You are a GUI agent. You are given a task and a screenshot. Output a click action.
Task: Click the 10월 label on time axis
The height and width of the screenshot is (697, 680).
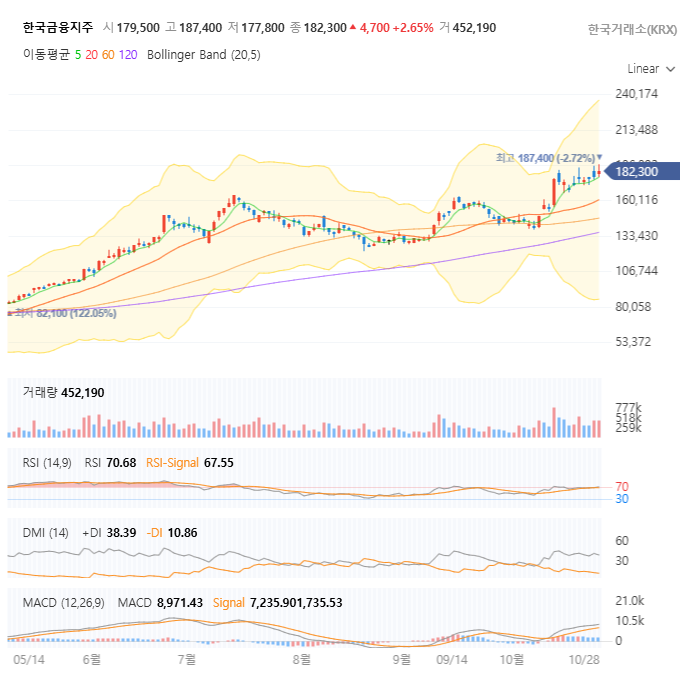(512, 659)
